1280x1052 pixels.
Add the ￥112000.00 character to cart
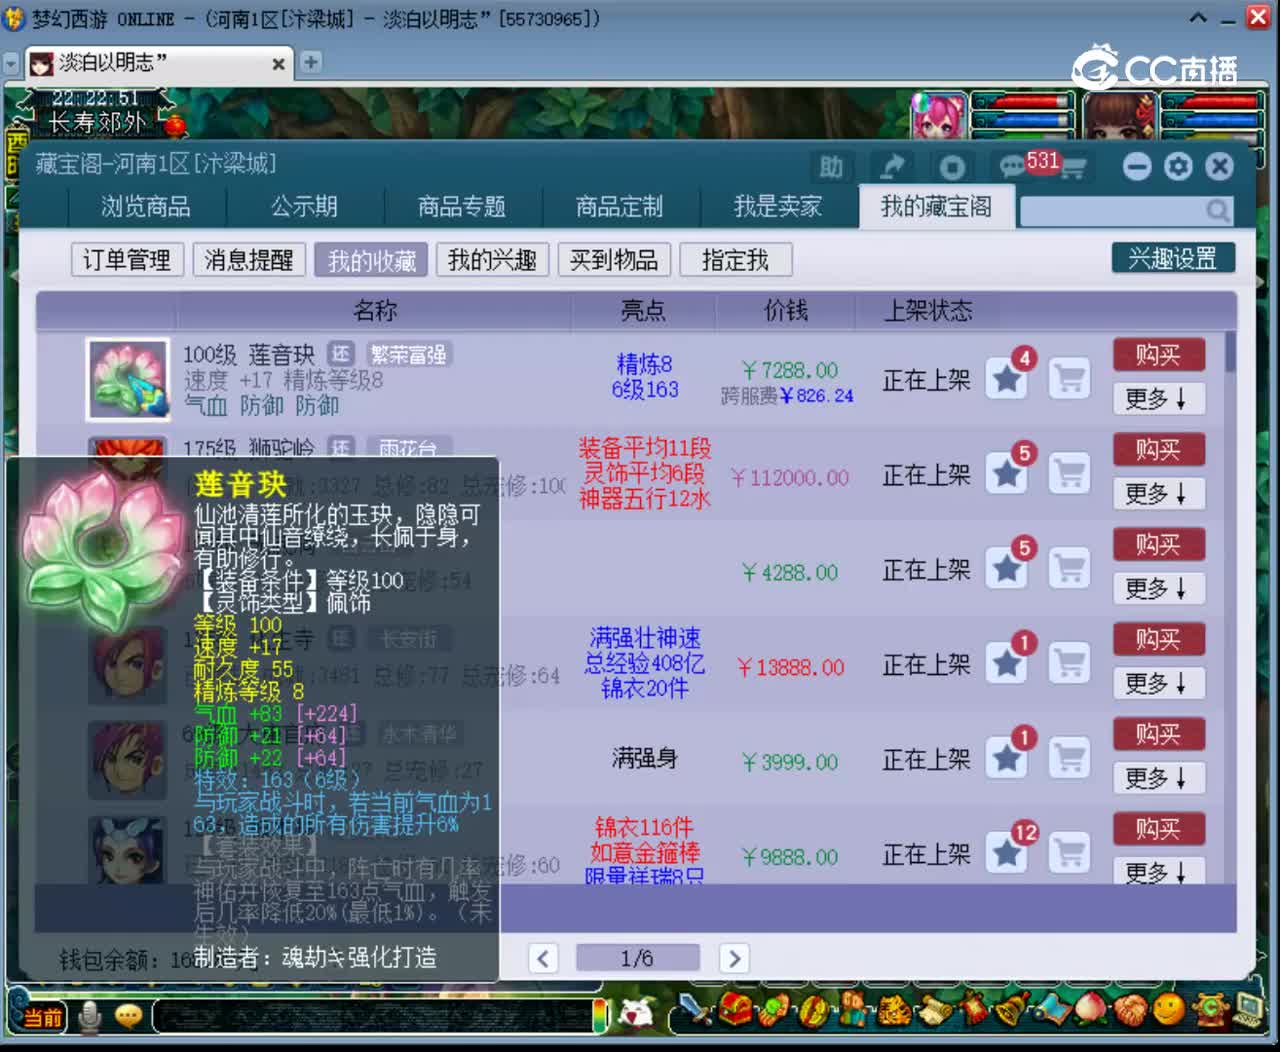tap(1069, 474)
